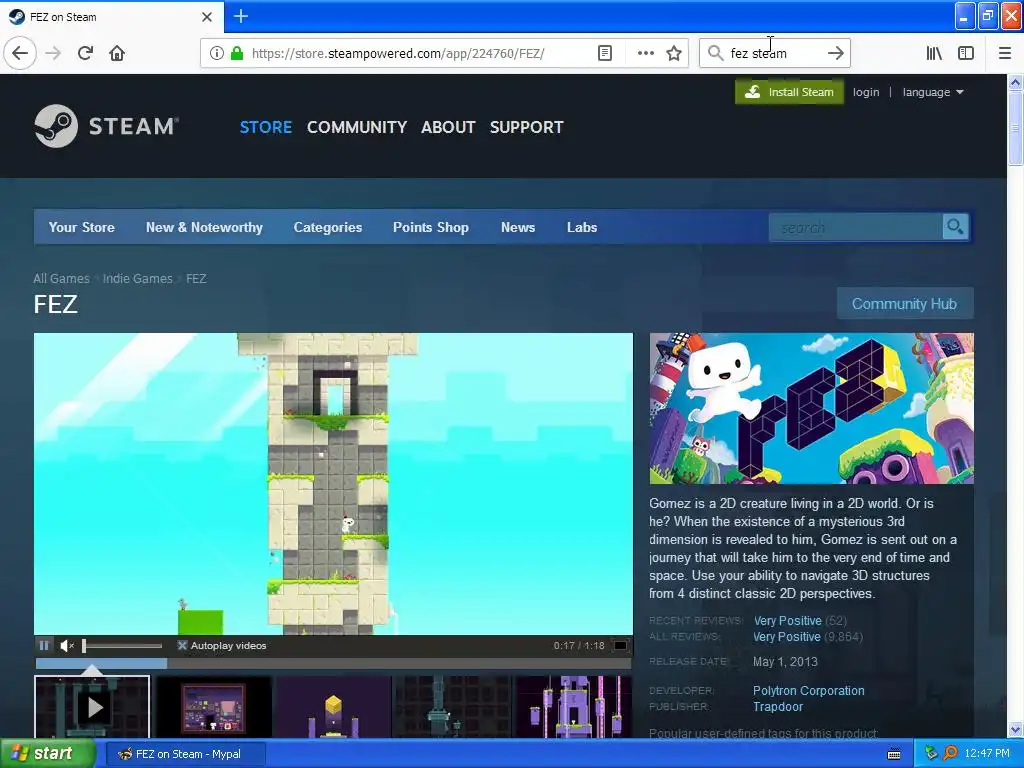This screenshot has height=768, width=1024.
Task: Enter fullscreen with the video fullscreen icon
Action: [620, 645]
